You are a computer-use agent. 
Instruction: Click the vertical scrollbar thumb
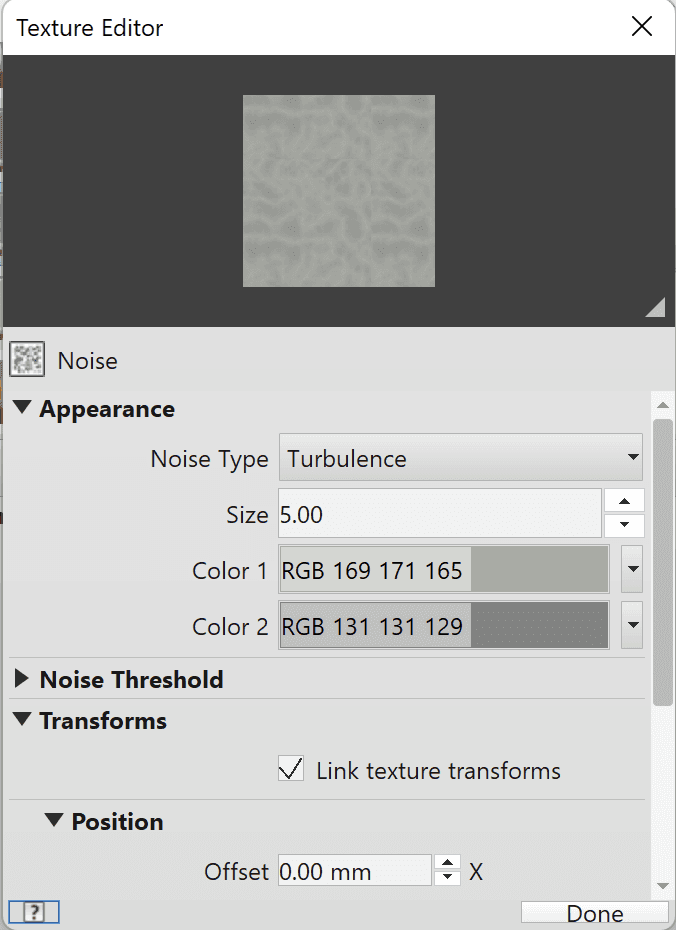(x=663, y=562)
